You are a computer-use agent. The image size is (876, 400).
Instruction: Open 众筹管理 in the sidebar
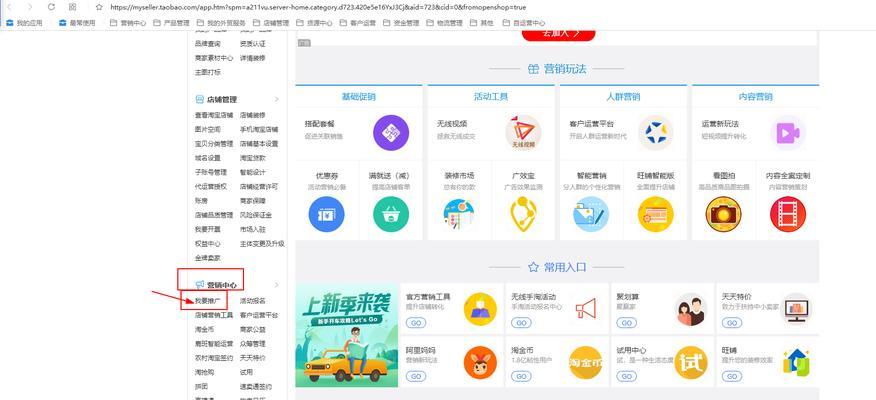click(253, 344)
